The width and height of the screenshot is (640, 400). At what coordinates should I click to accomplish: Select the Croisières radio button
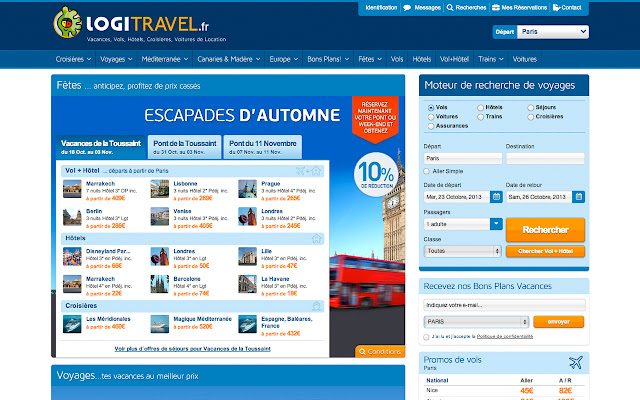(x=530, y=117)
